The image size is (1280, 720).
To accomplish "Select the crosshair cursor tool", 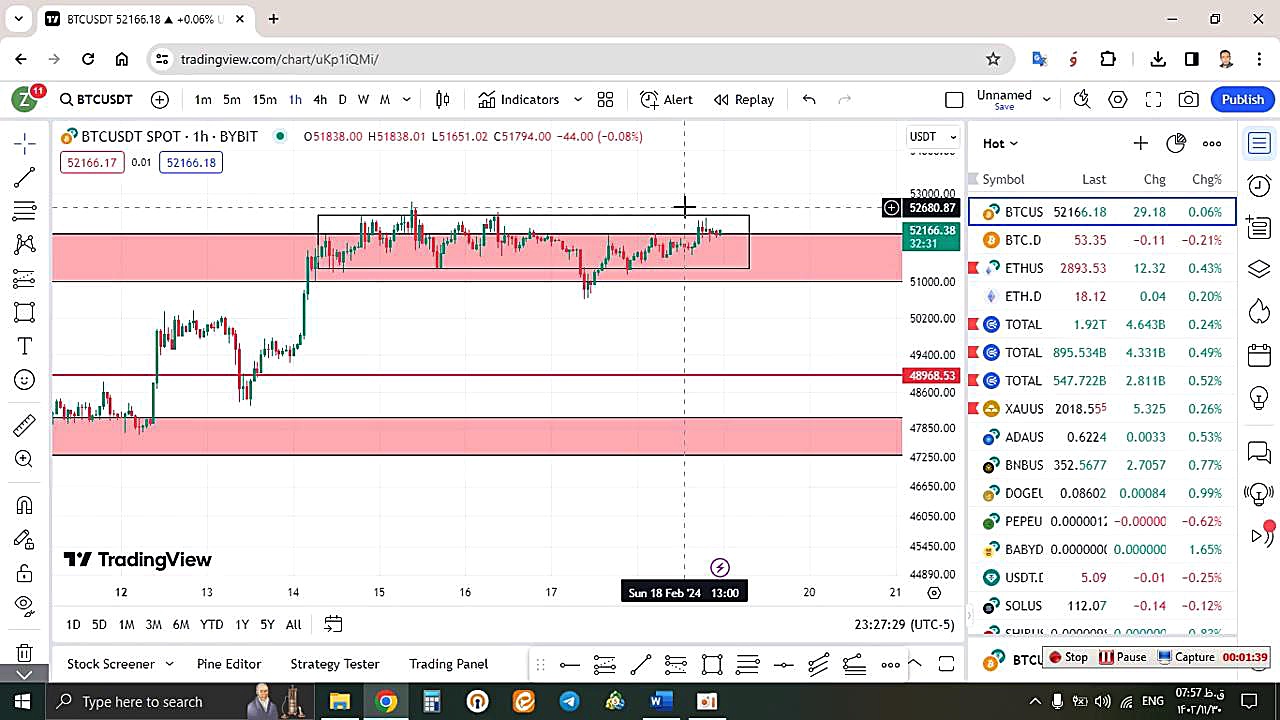I will click(25, 143).
